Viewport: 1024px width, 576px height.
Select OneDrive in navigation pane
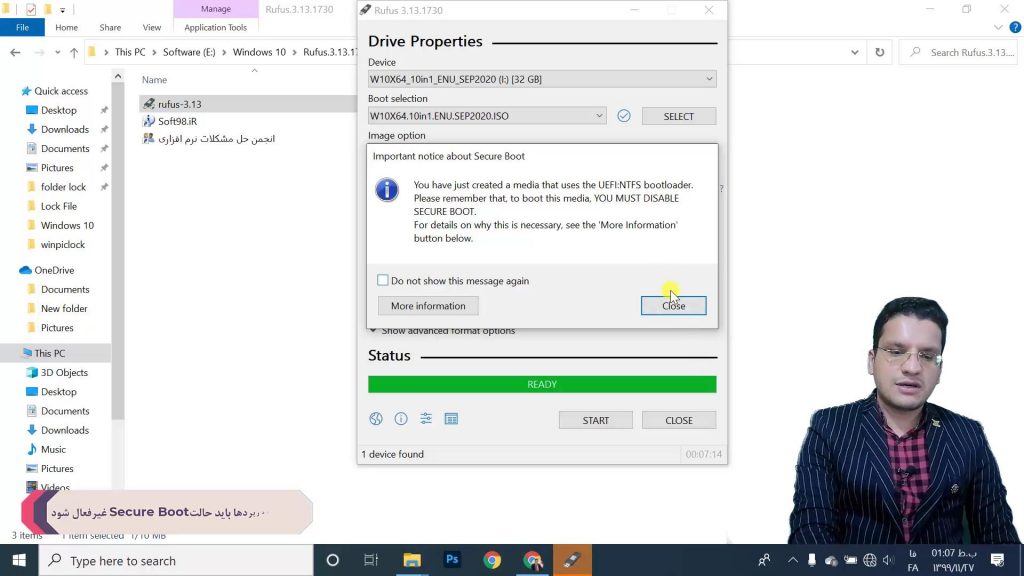pyautogui.click(x=54, y=270)
